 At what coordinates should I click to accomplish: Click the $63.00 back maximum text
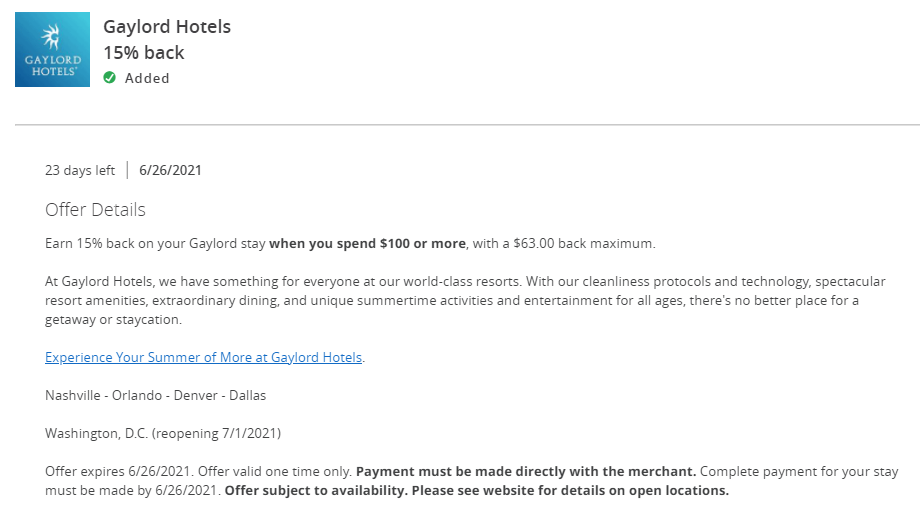584,243
